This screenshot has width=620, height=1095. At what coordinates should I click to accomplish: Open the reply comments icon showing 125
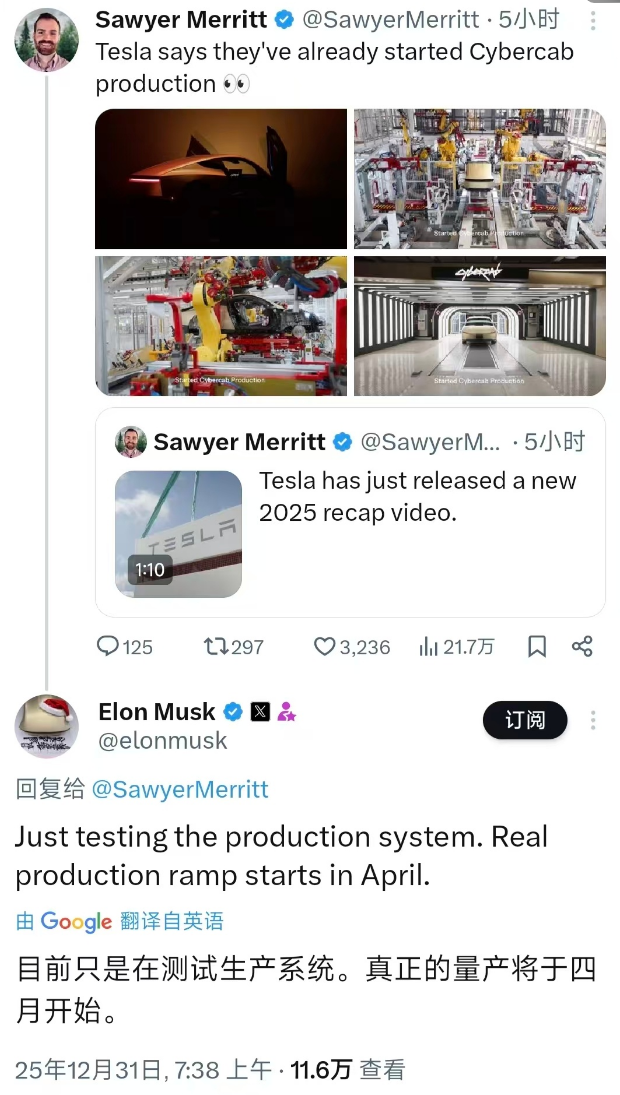click(x=108, y=647)
